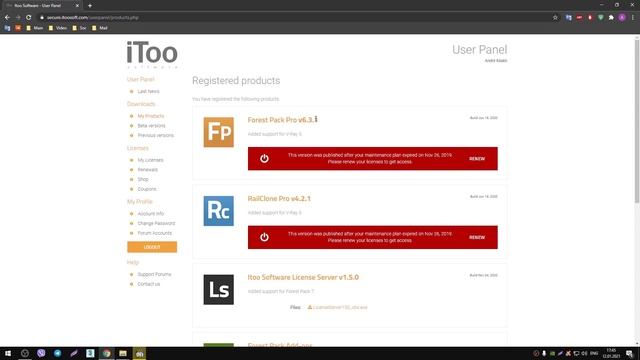Open Account Info in sidebar

[151, 214]
